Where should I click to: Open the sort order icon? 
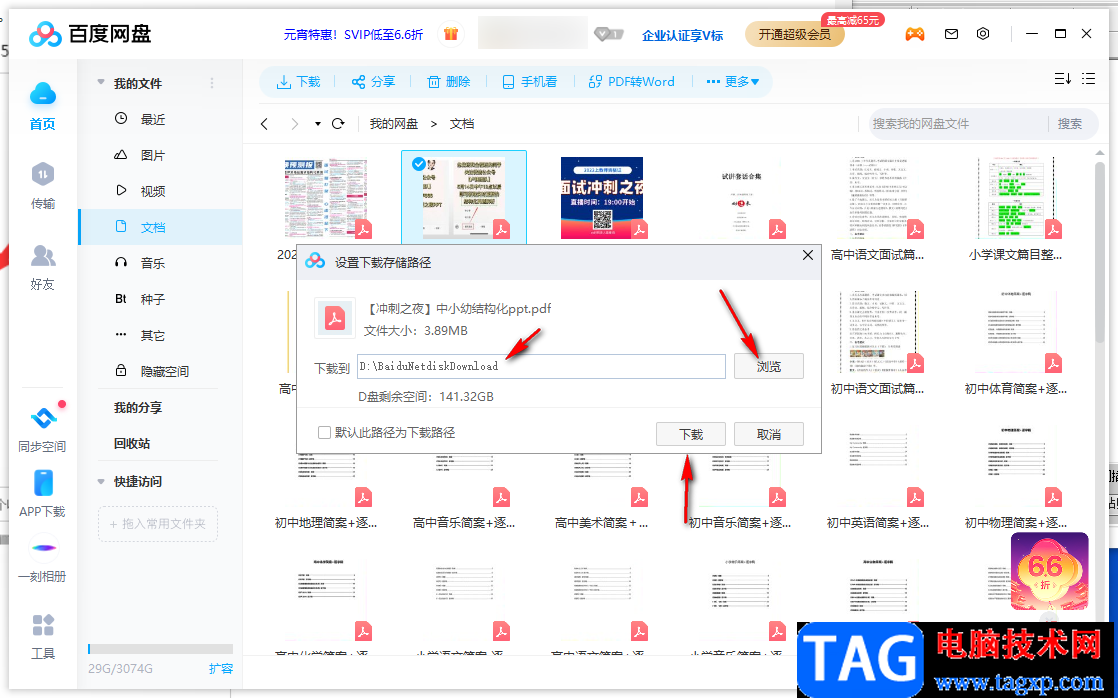pyautogui.click(x=1062, y=78)
